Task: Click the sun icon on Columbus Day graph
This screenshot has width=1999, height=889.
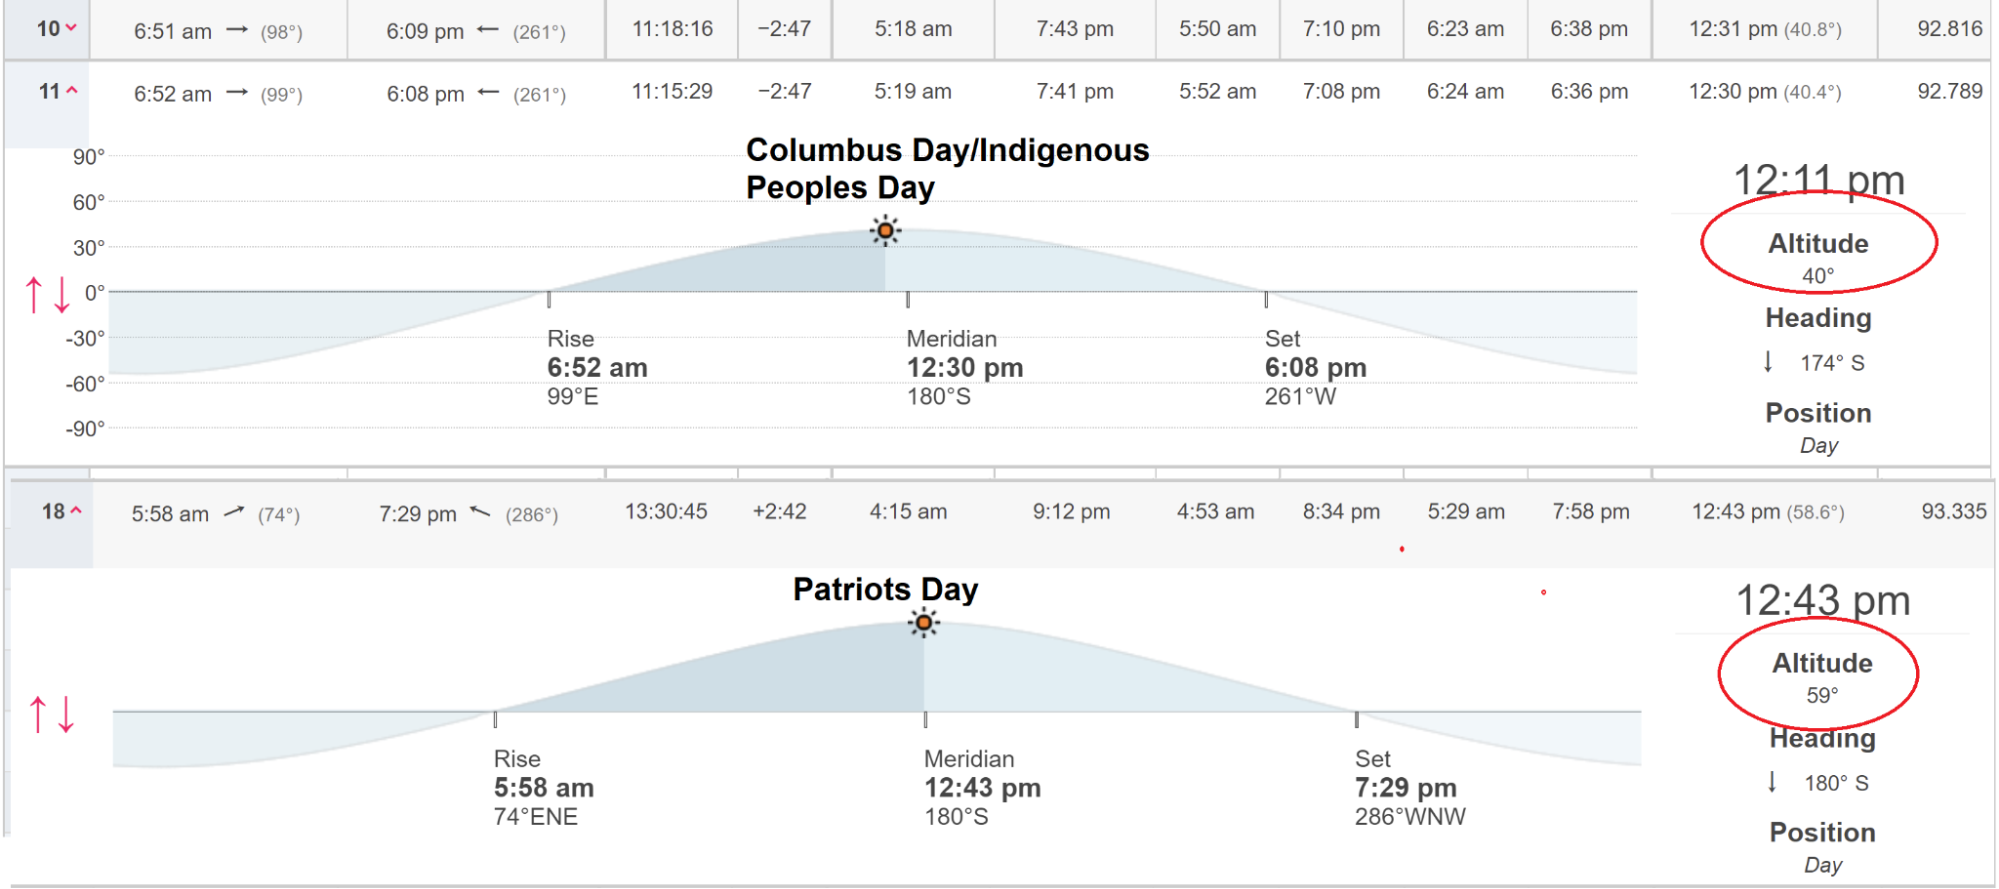Action: point(885,231)
